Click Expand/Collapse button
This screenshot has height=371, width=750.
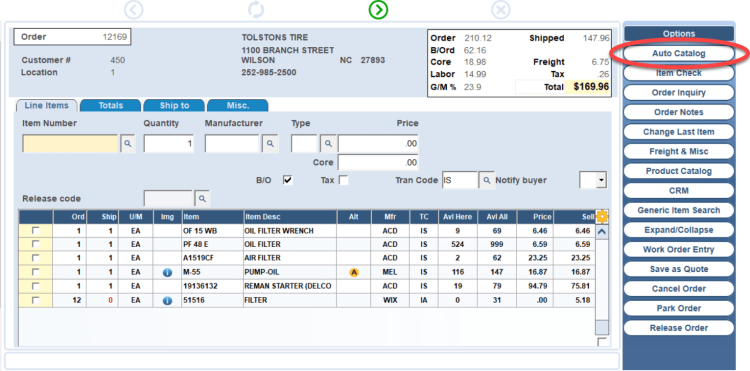tap(678, 230)
